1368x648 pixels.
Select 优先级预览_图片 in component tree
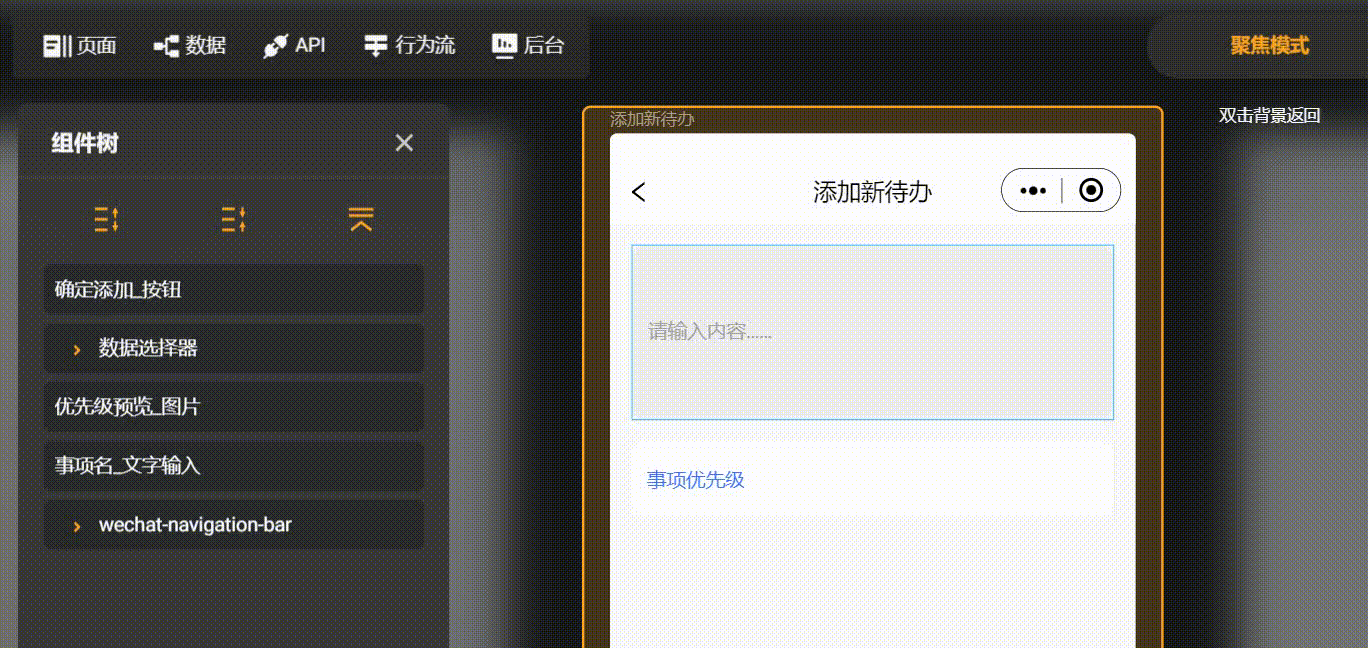point(234,407)
